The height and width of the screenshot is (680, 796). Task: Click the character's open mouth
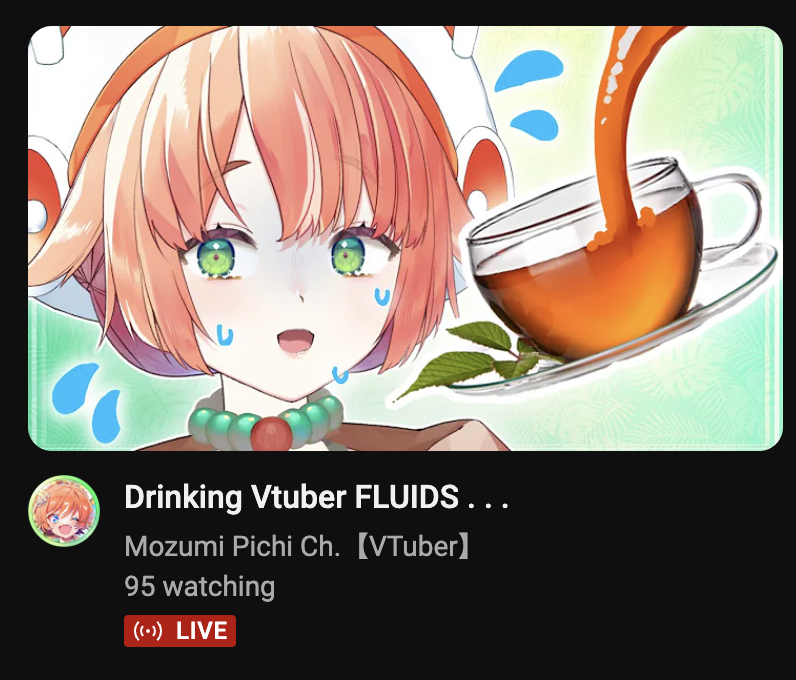[x=295, y=340]
